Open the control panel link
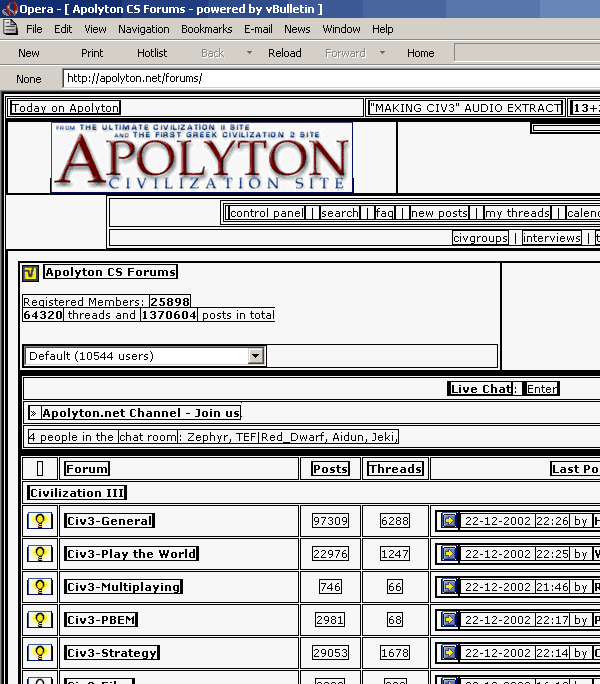 point(266,213)
